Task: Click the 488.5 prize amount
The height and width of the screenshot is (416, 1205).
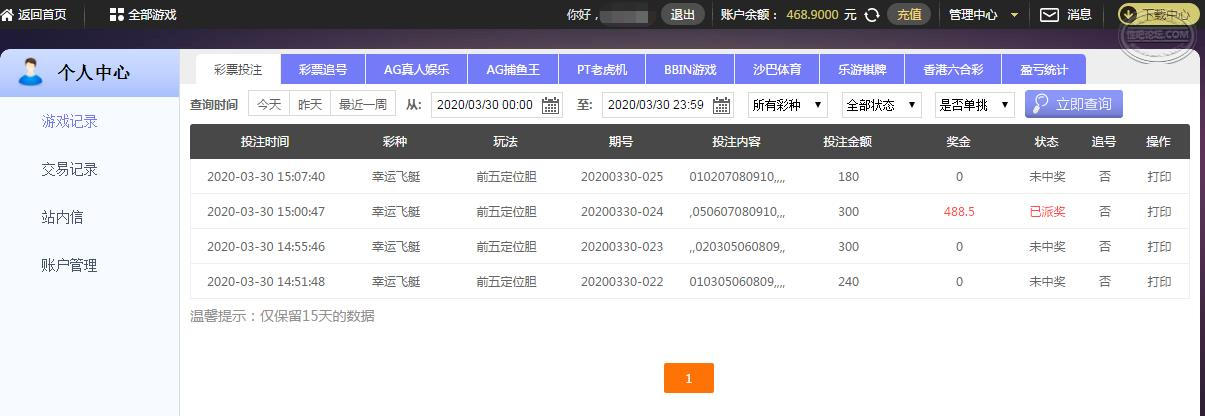Action: pyautogui.click(x=959, y=212)
